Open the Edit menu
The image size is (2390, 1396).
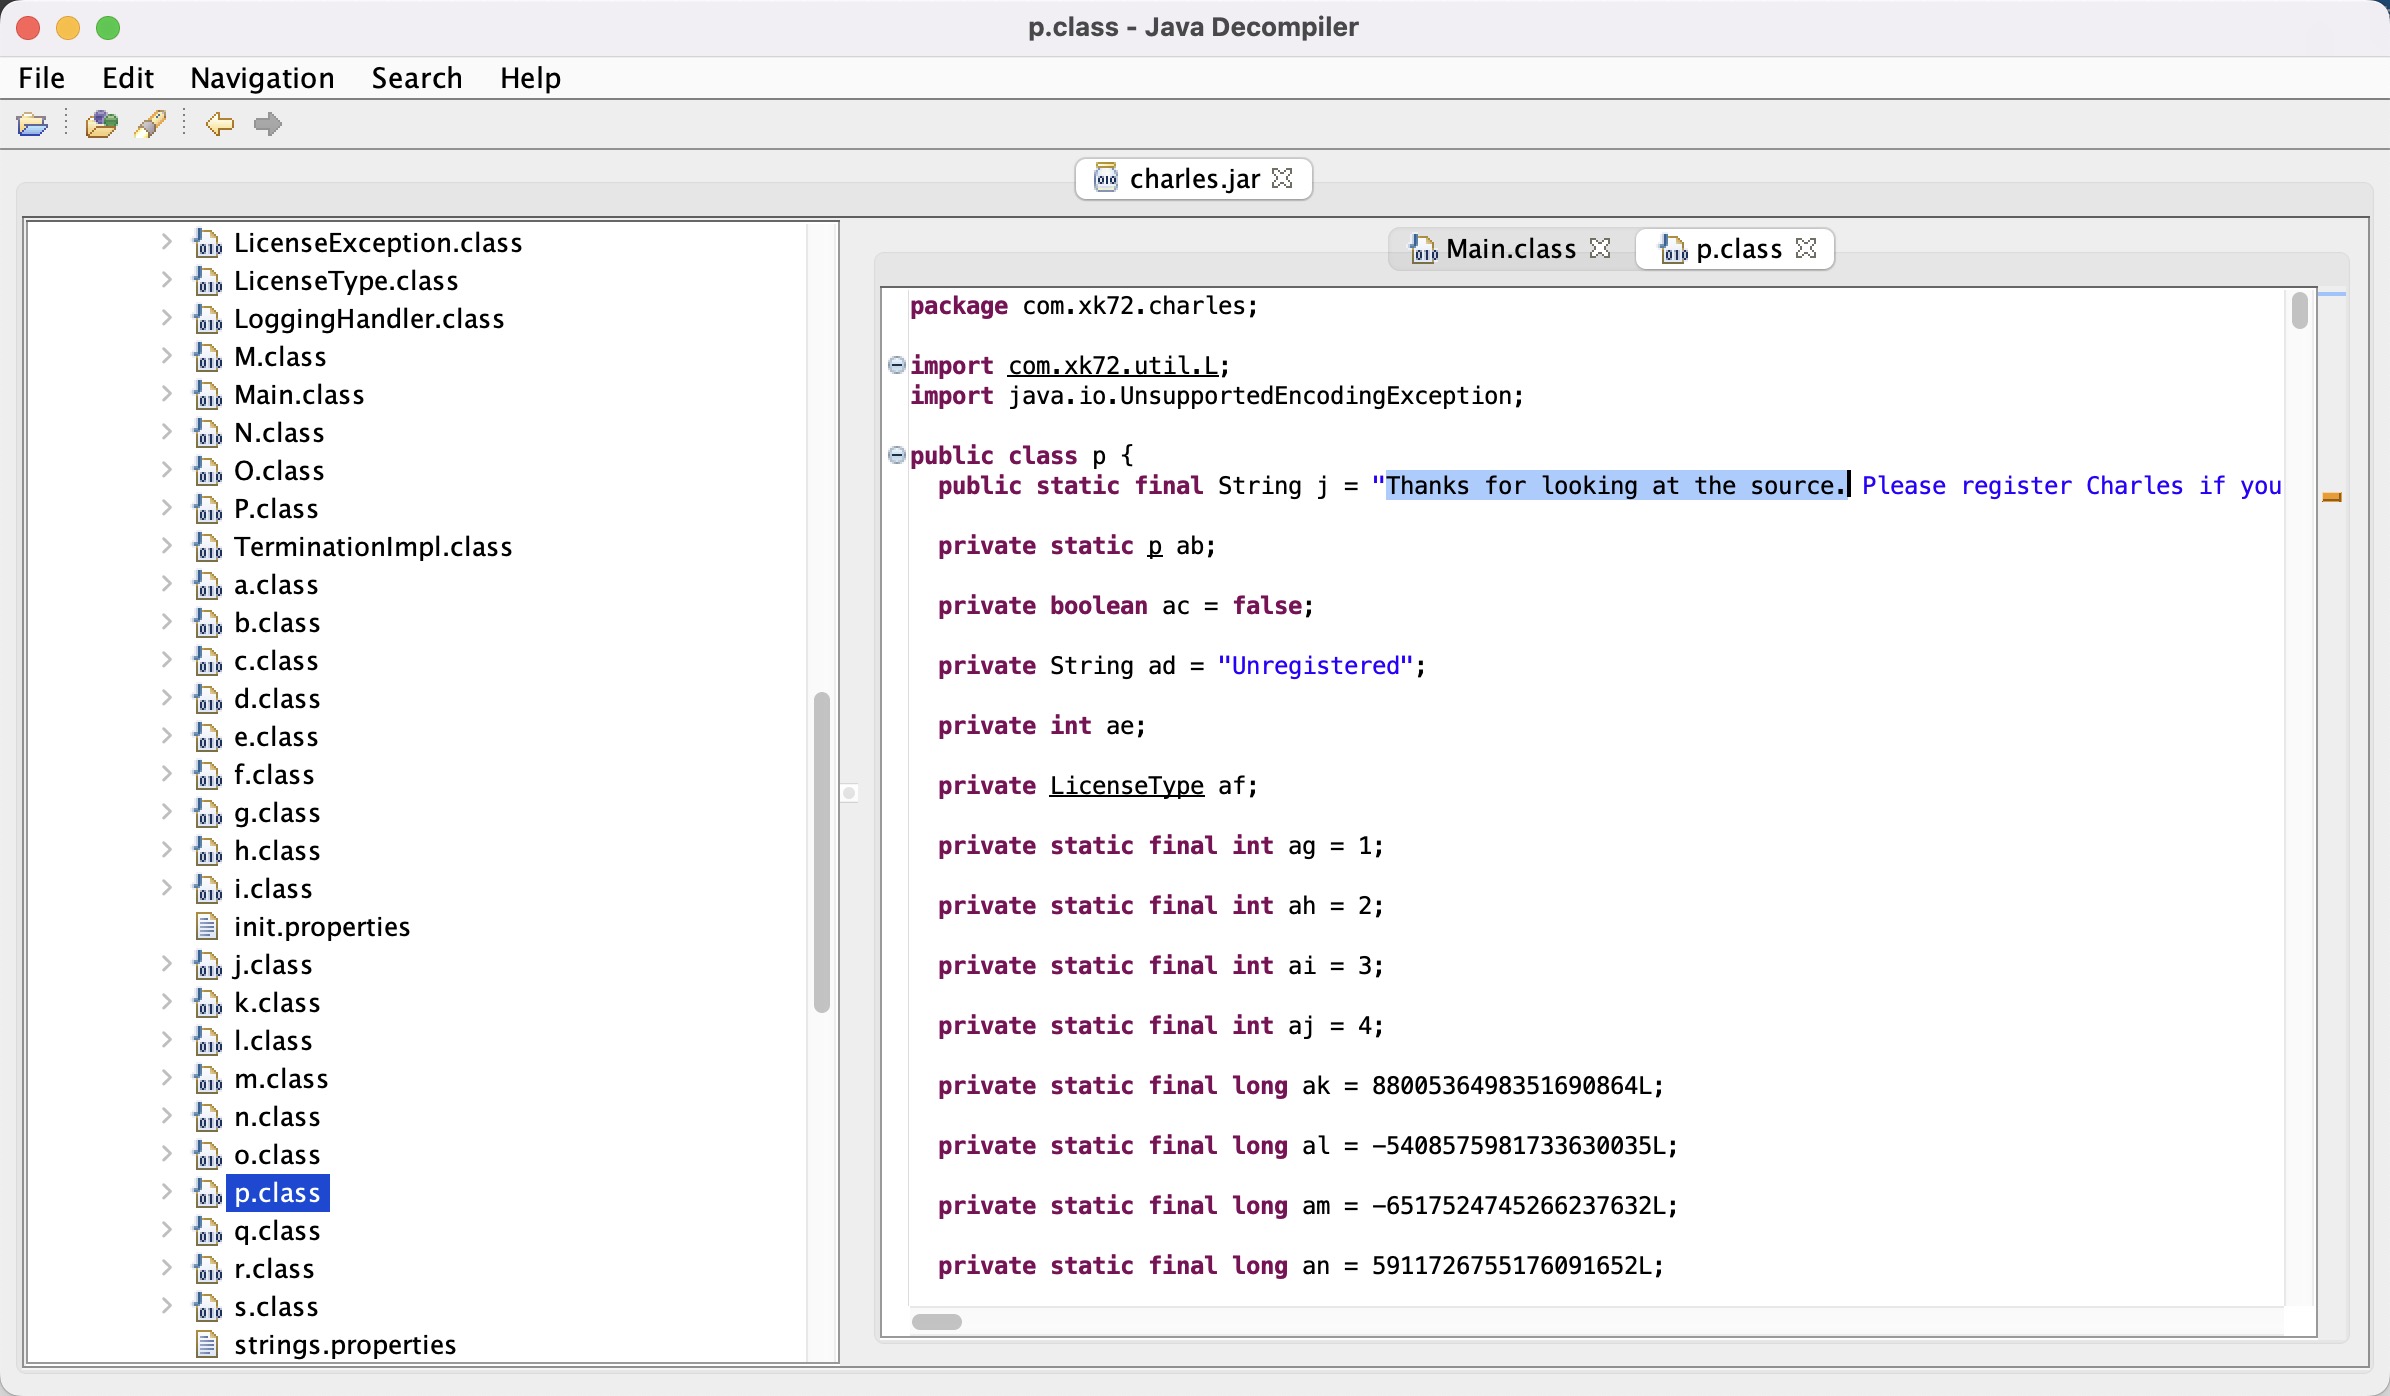(x=128, y=78)
